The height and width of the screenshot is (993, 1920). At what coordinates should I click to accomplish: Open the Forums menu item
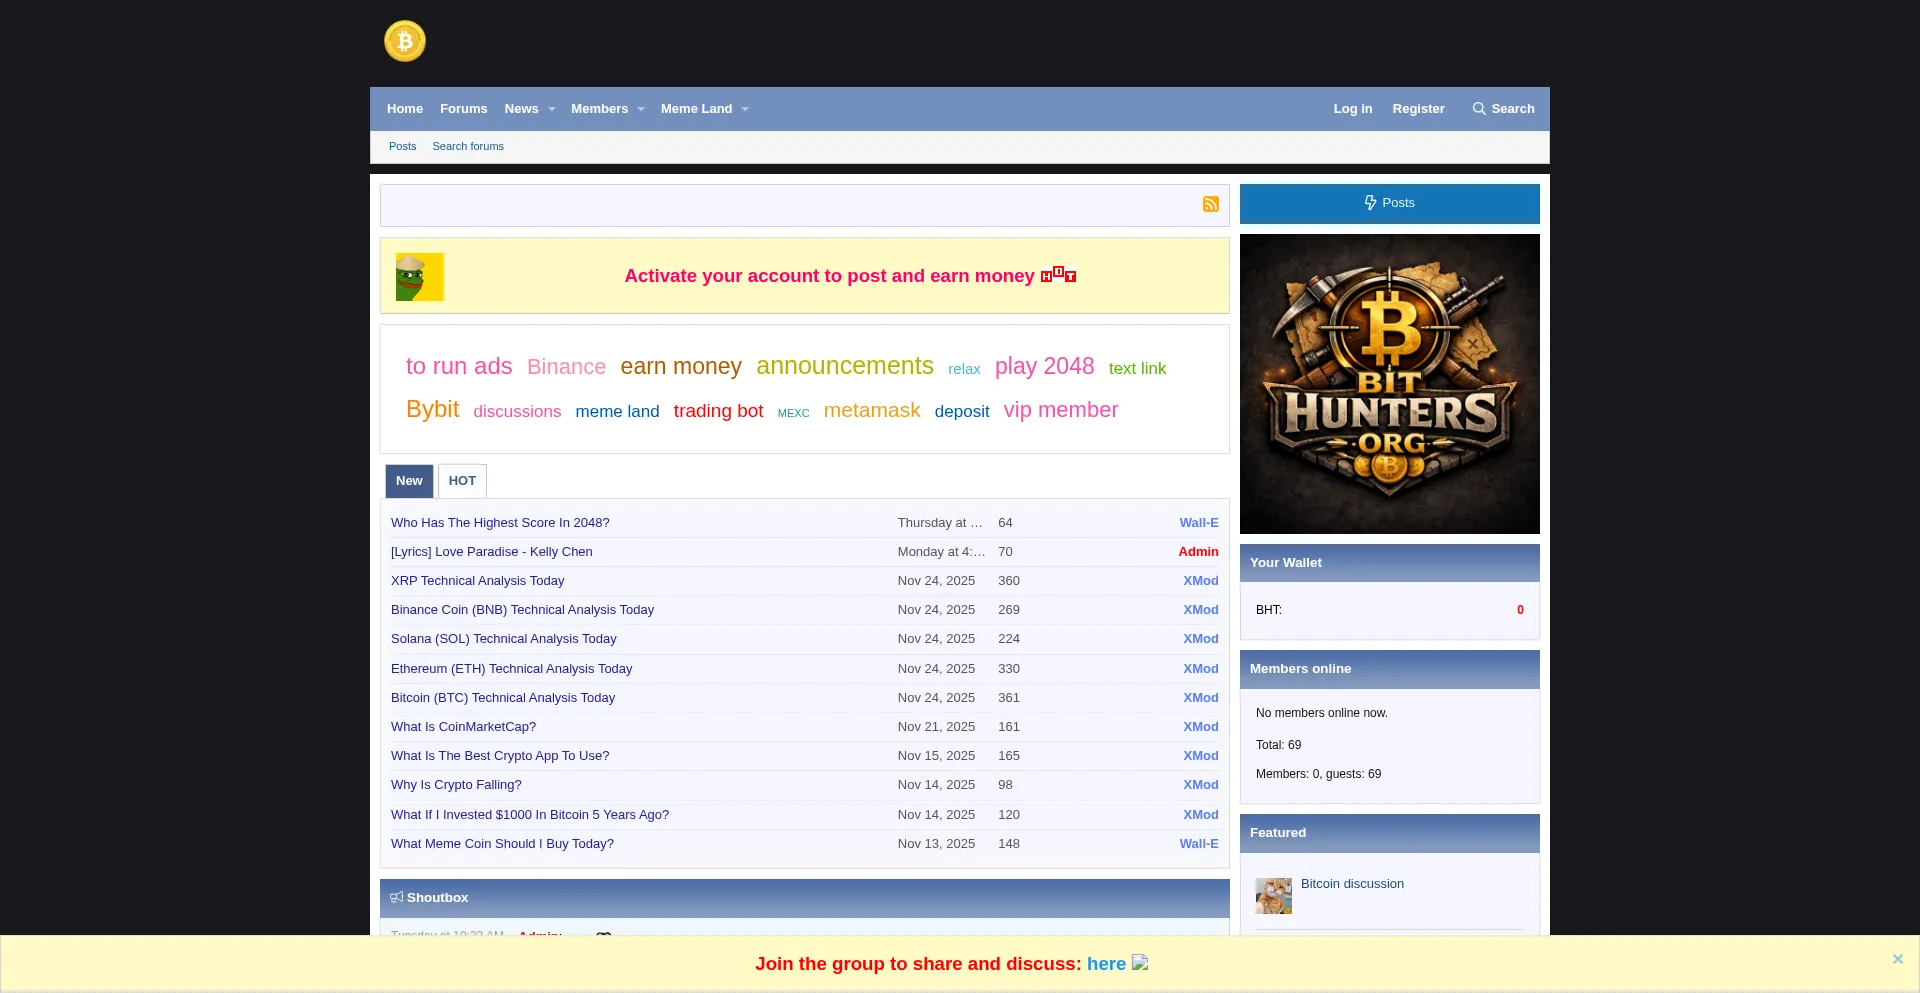(x=463, y=108)
